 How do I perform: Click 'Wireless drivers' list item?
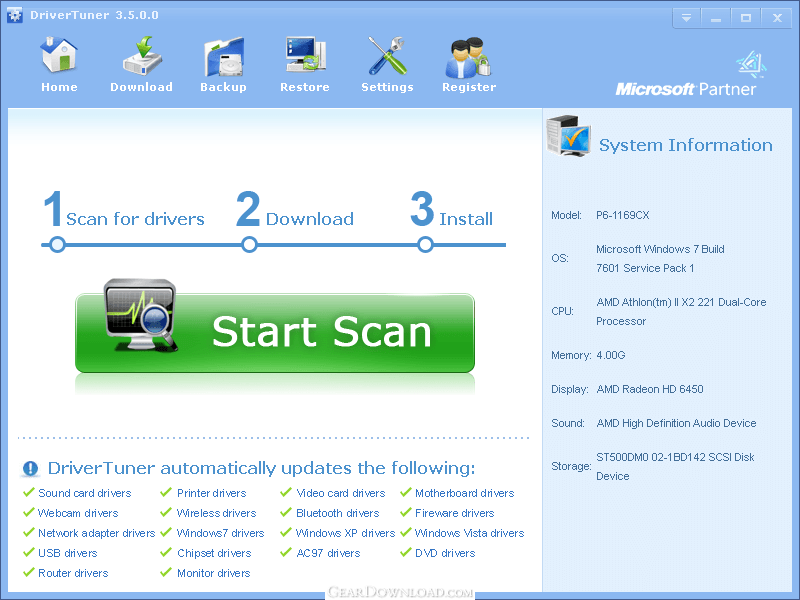pyautogui.click(x=216, y=513)
